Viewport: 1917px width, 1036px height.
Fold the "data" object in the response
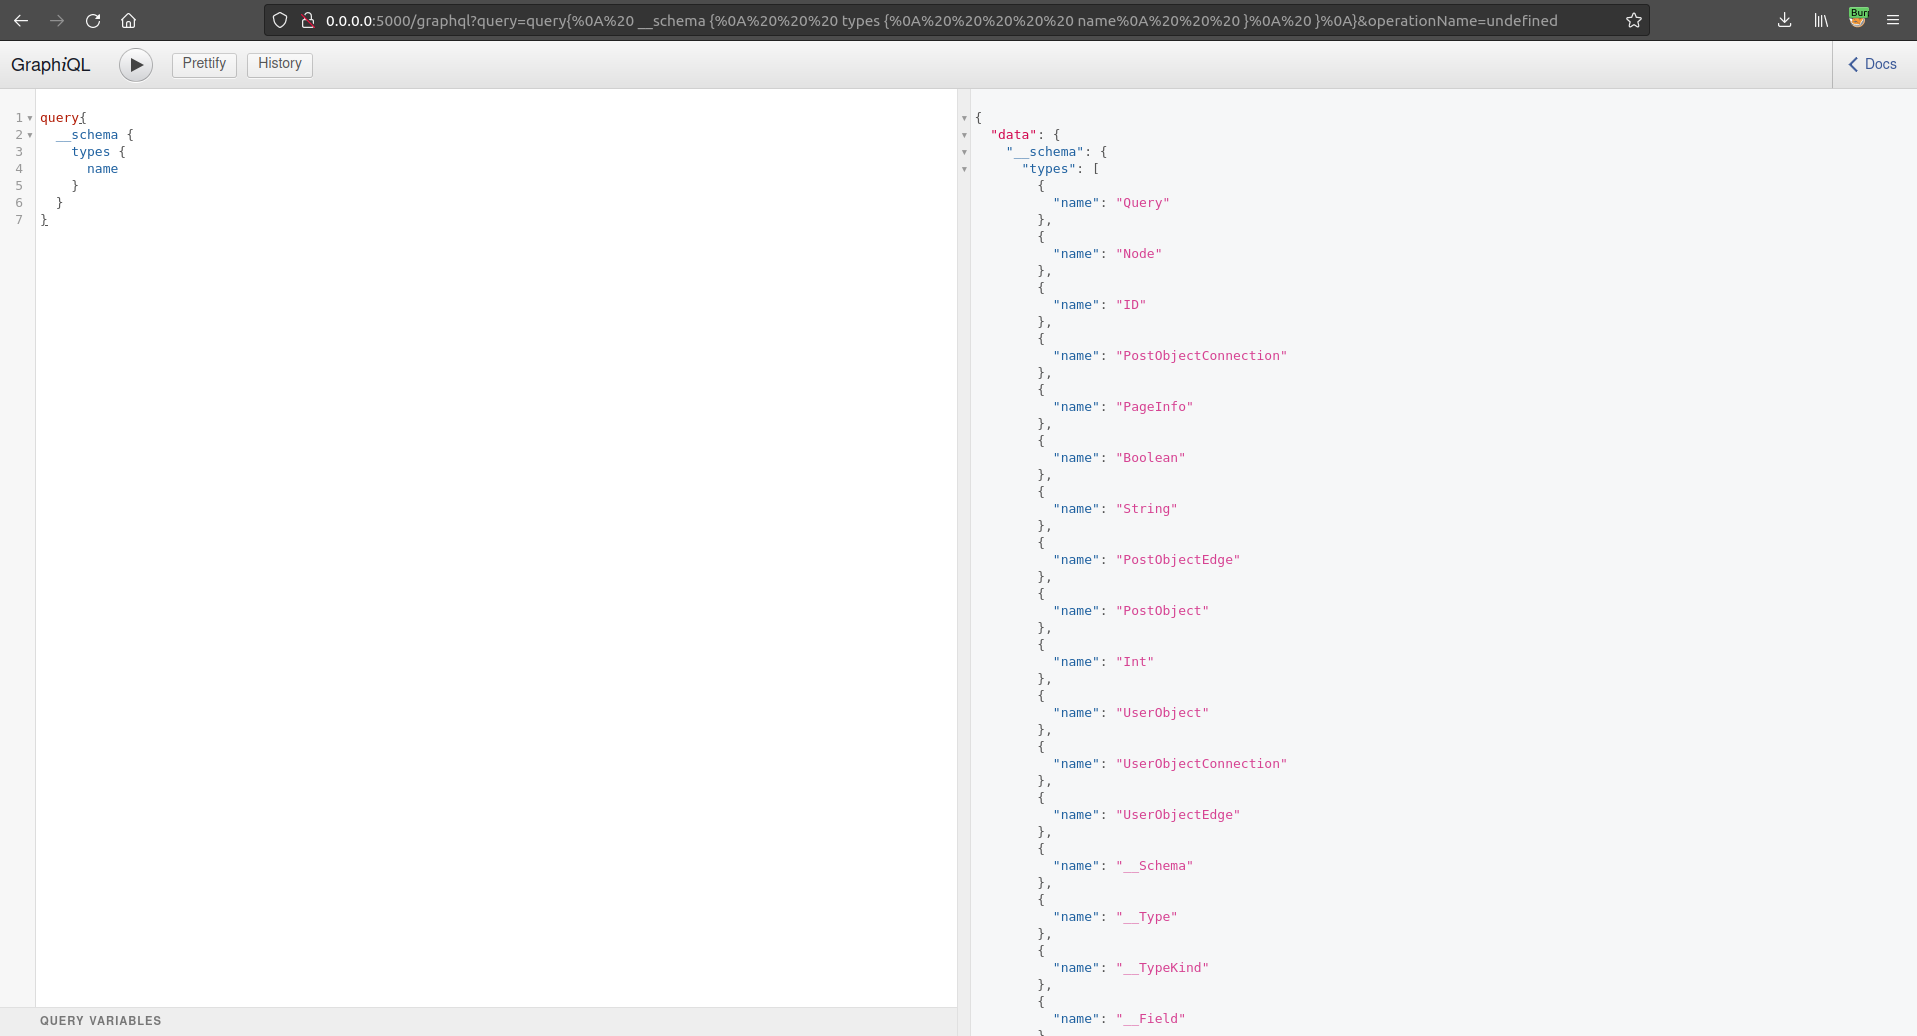click(964, 135)
